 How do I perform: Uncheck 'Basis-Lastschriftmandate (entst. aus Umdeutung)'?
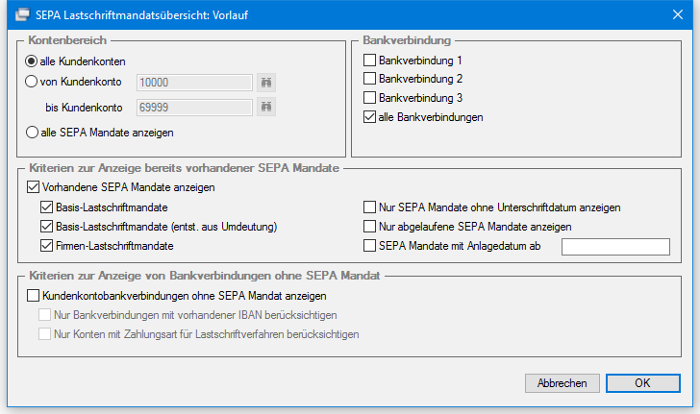(x=46, y=226)
